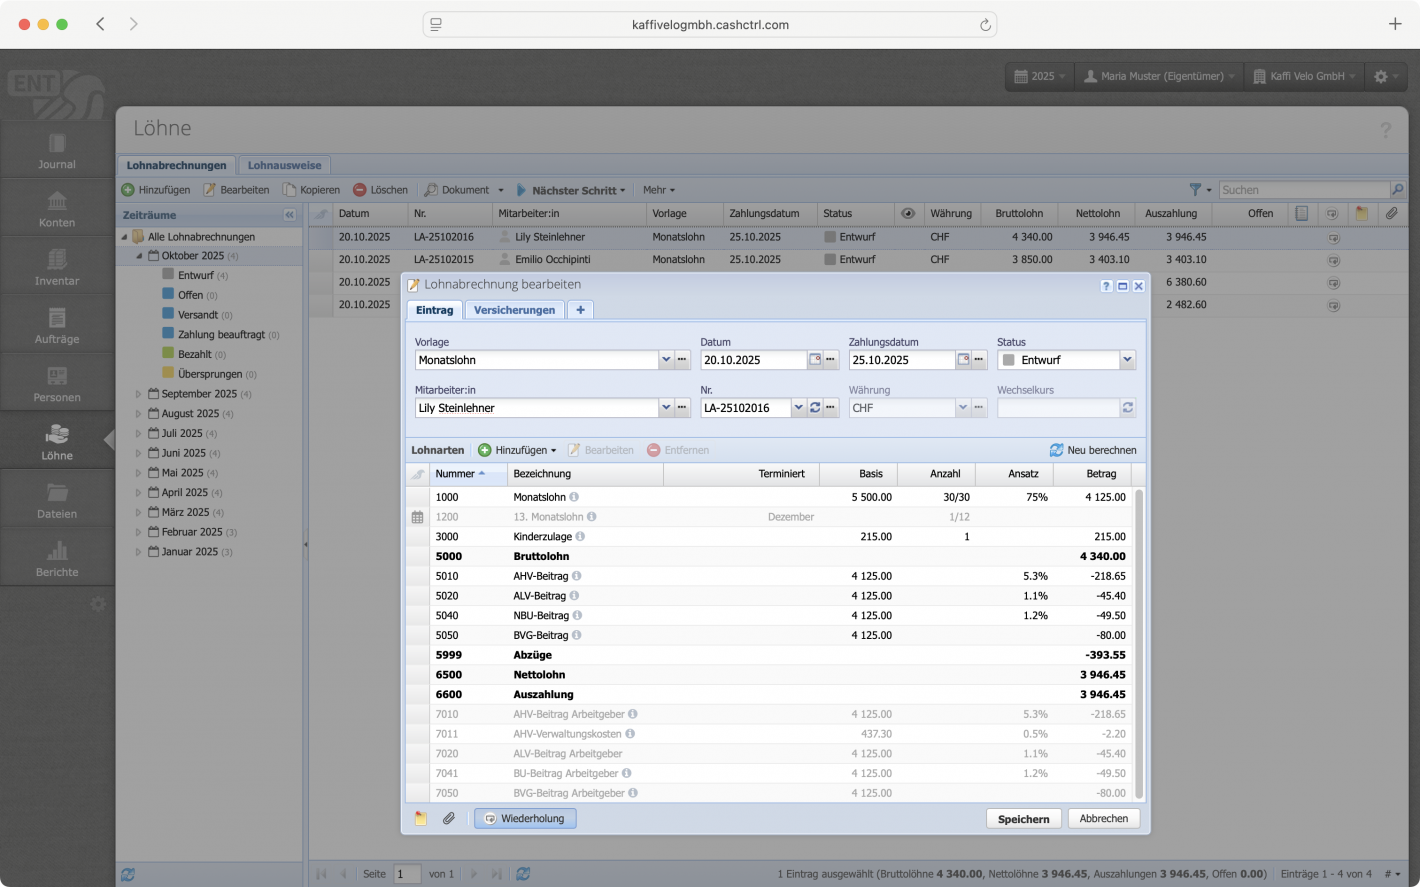Switch to the Versicherungen tab in the dialog

click(513, 309)
